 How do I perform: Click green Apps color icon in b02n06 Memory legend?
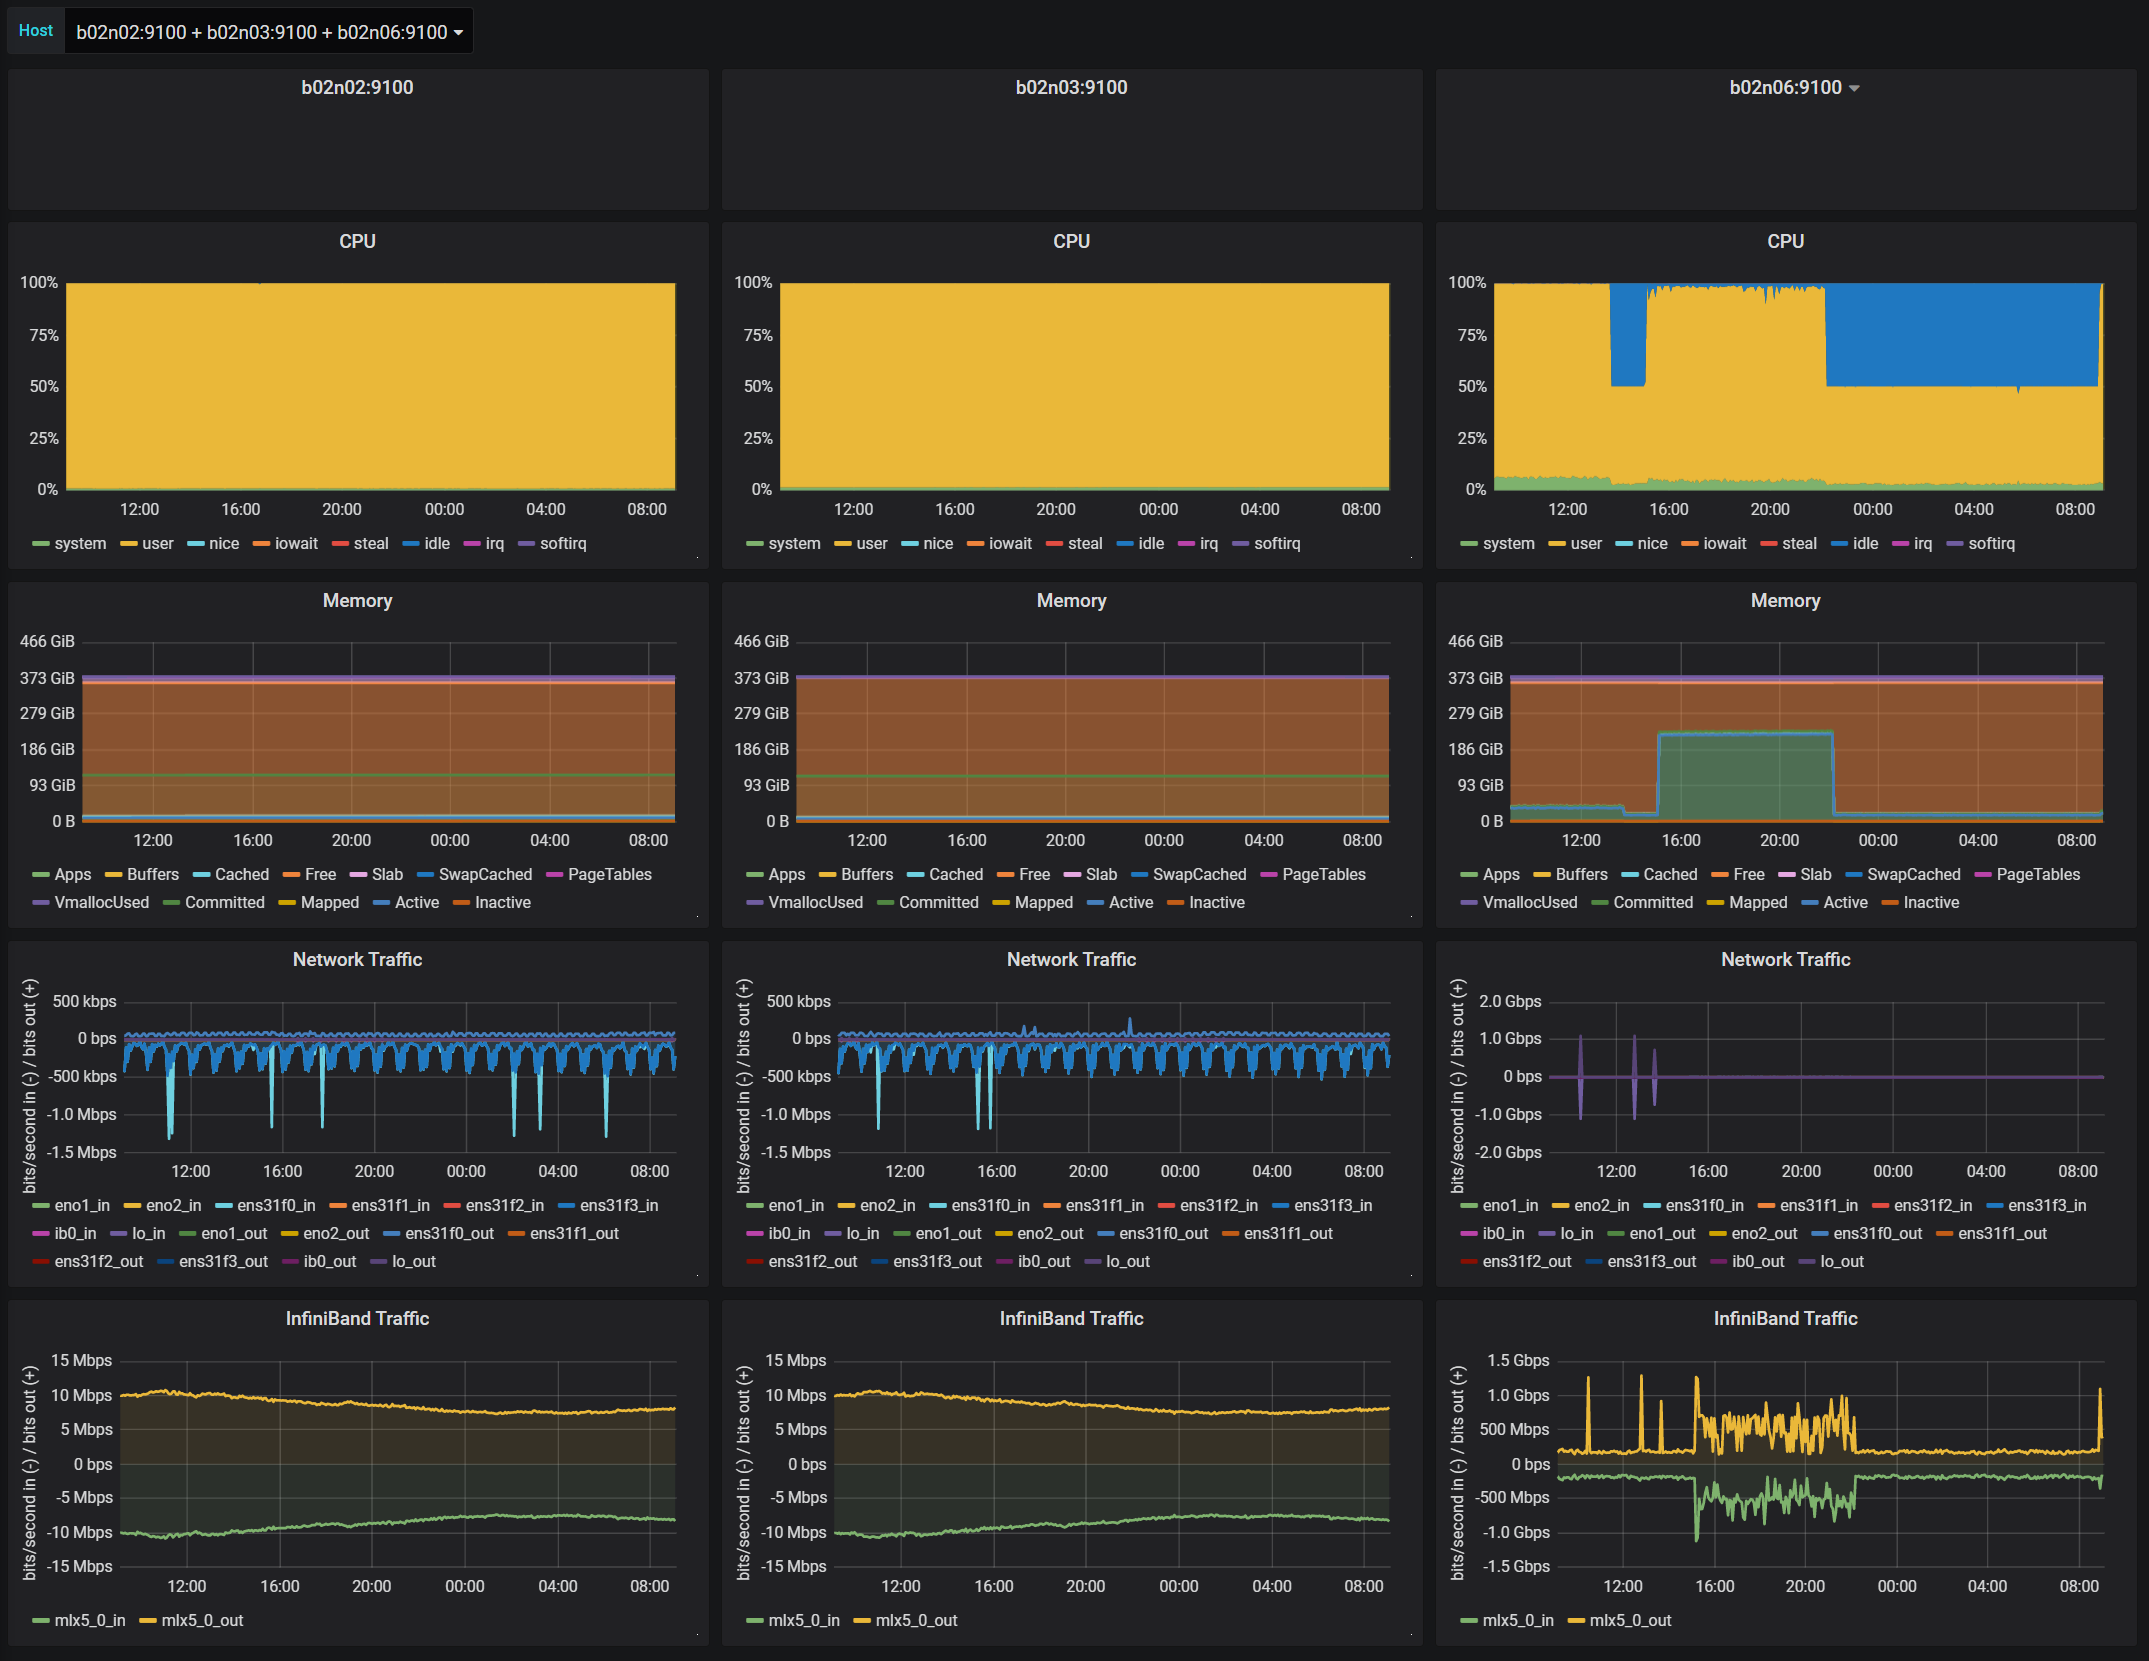tap(1468, 875)
